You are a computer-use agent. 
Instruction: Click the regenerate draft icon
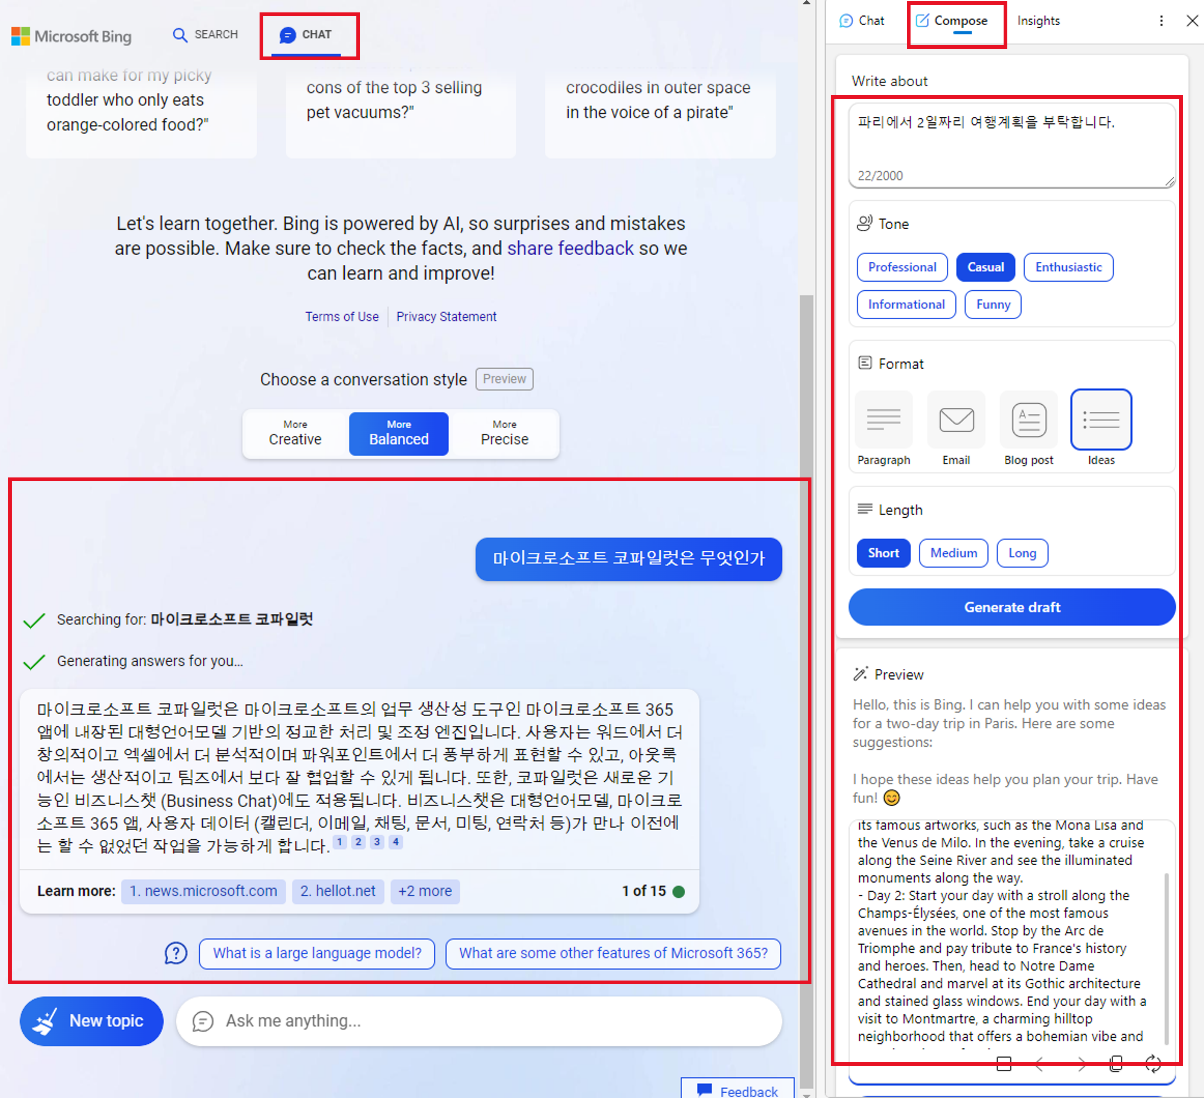click(1153, 1064)
